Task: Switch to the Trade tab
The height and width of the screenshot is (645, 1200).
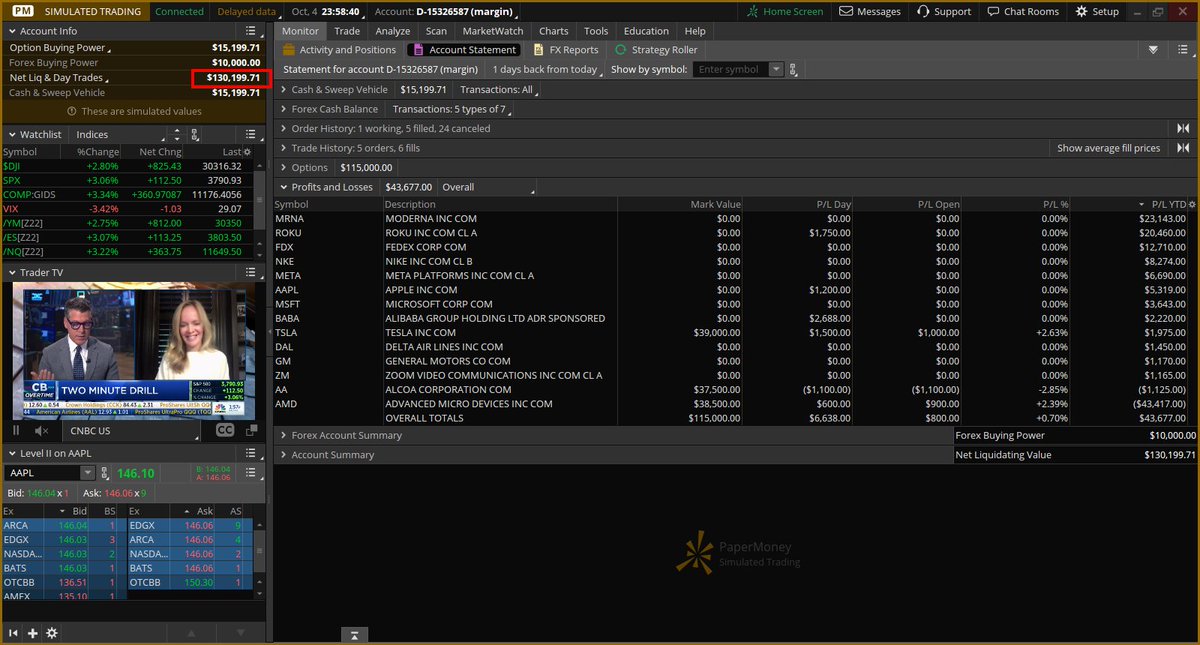Action: tap(347, 31)
